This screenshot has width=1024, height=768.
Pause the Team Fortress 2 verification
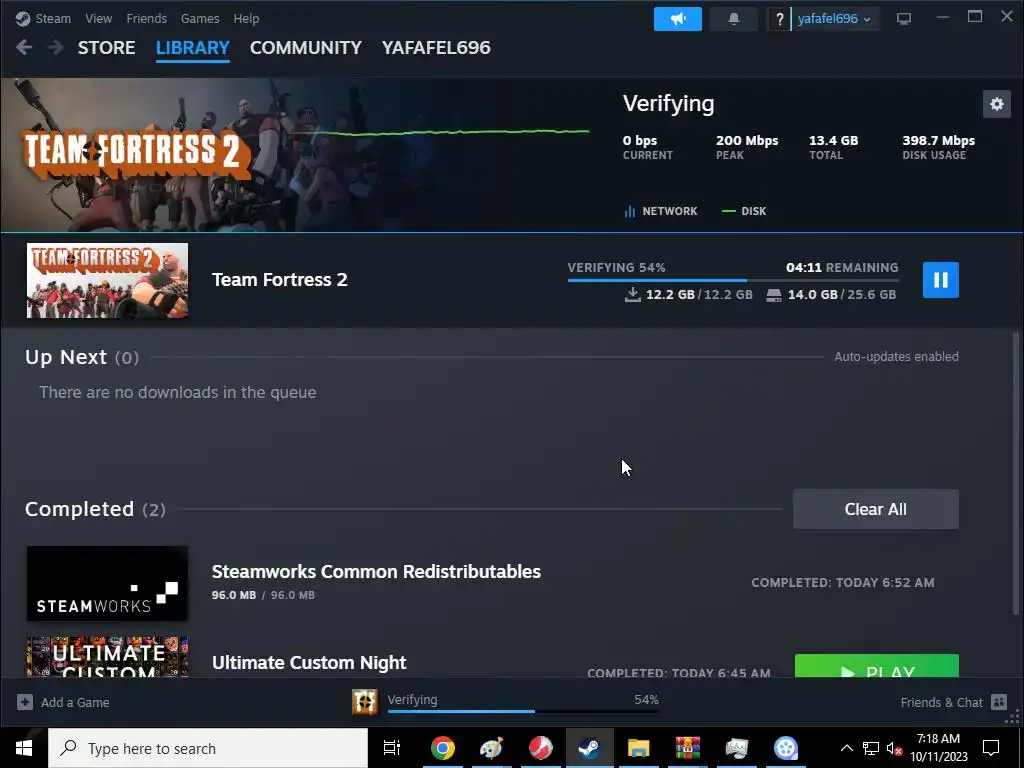(x=940, y=280)
